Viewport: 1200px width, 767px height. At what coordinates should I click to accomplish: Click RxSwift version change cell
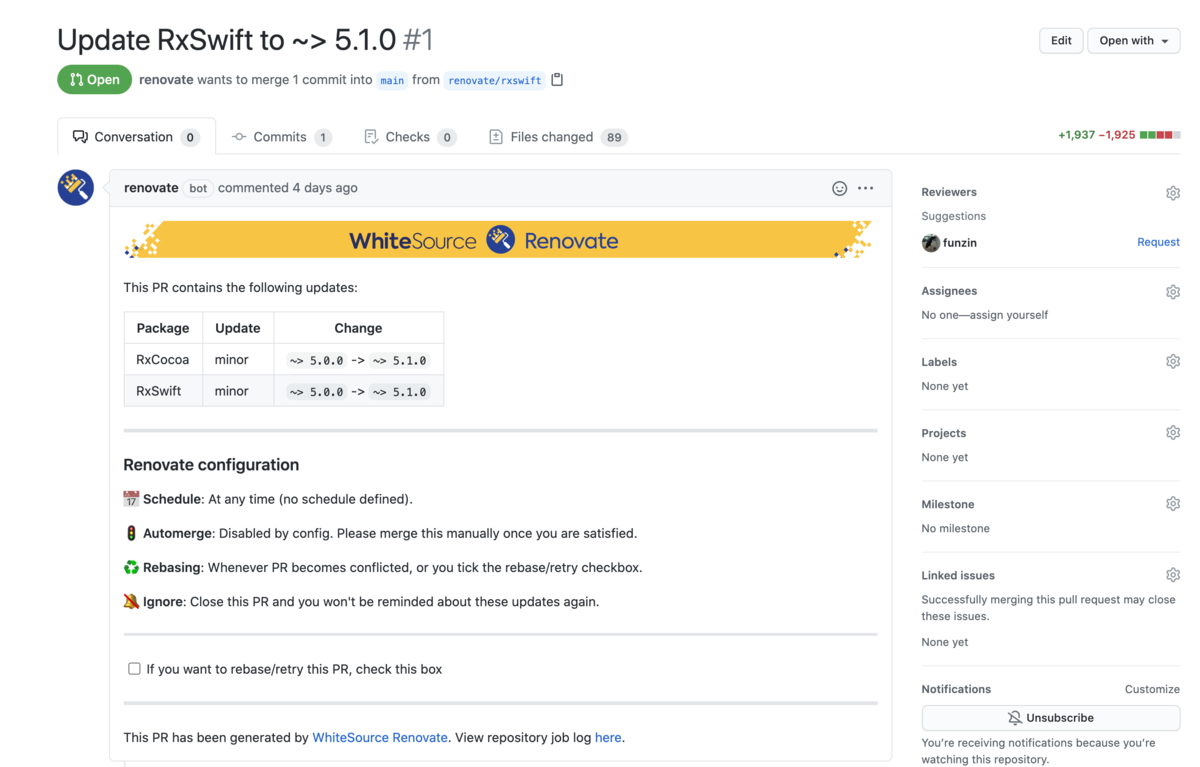point(358,391)
